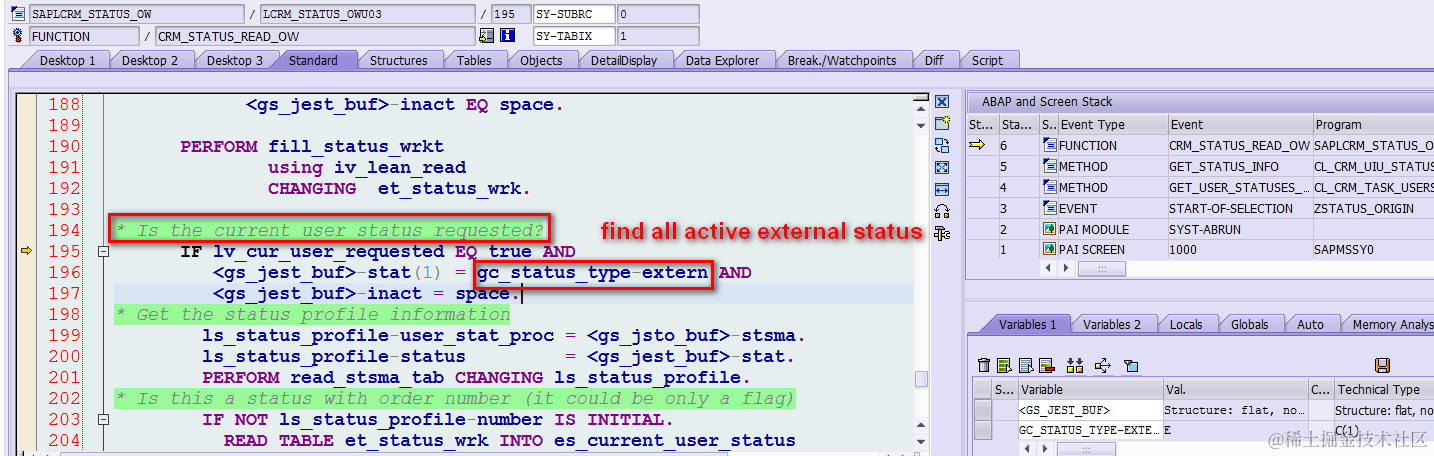Click the SY-SUBRC variable name field
The width and height of the screenshot is (1434, 456).
point(573,15)
